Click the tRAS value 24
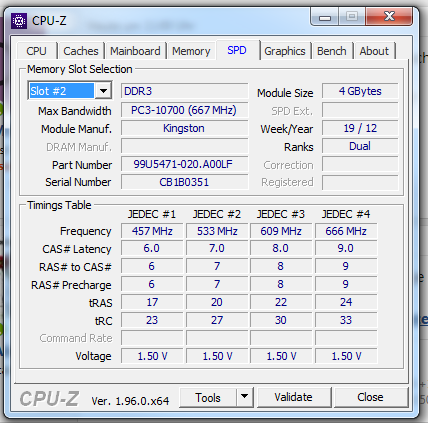The image size is (428, 423). pos(346,302)
